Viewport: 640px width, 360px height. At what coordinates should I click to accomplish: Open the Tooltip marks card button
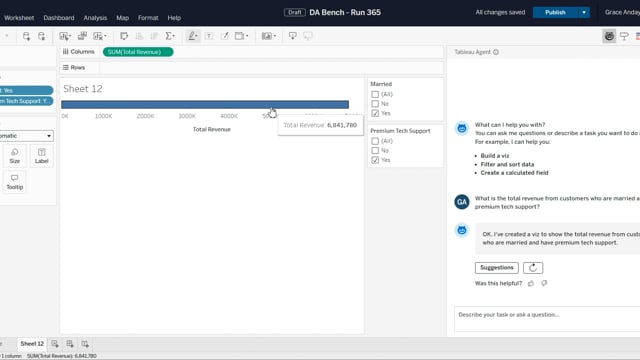pos(15,182)
